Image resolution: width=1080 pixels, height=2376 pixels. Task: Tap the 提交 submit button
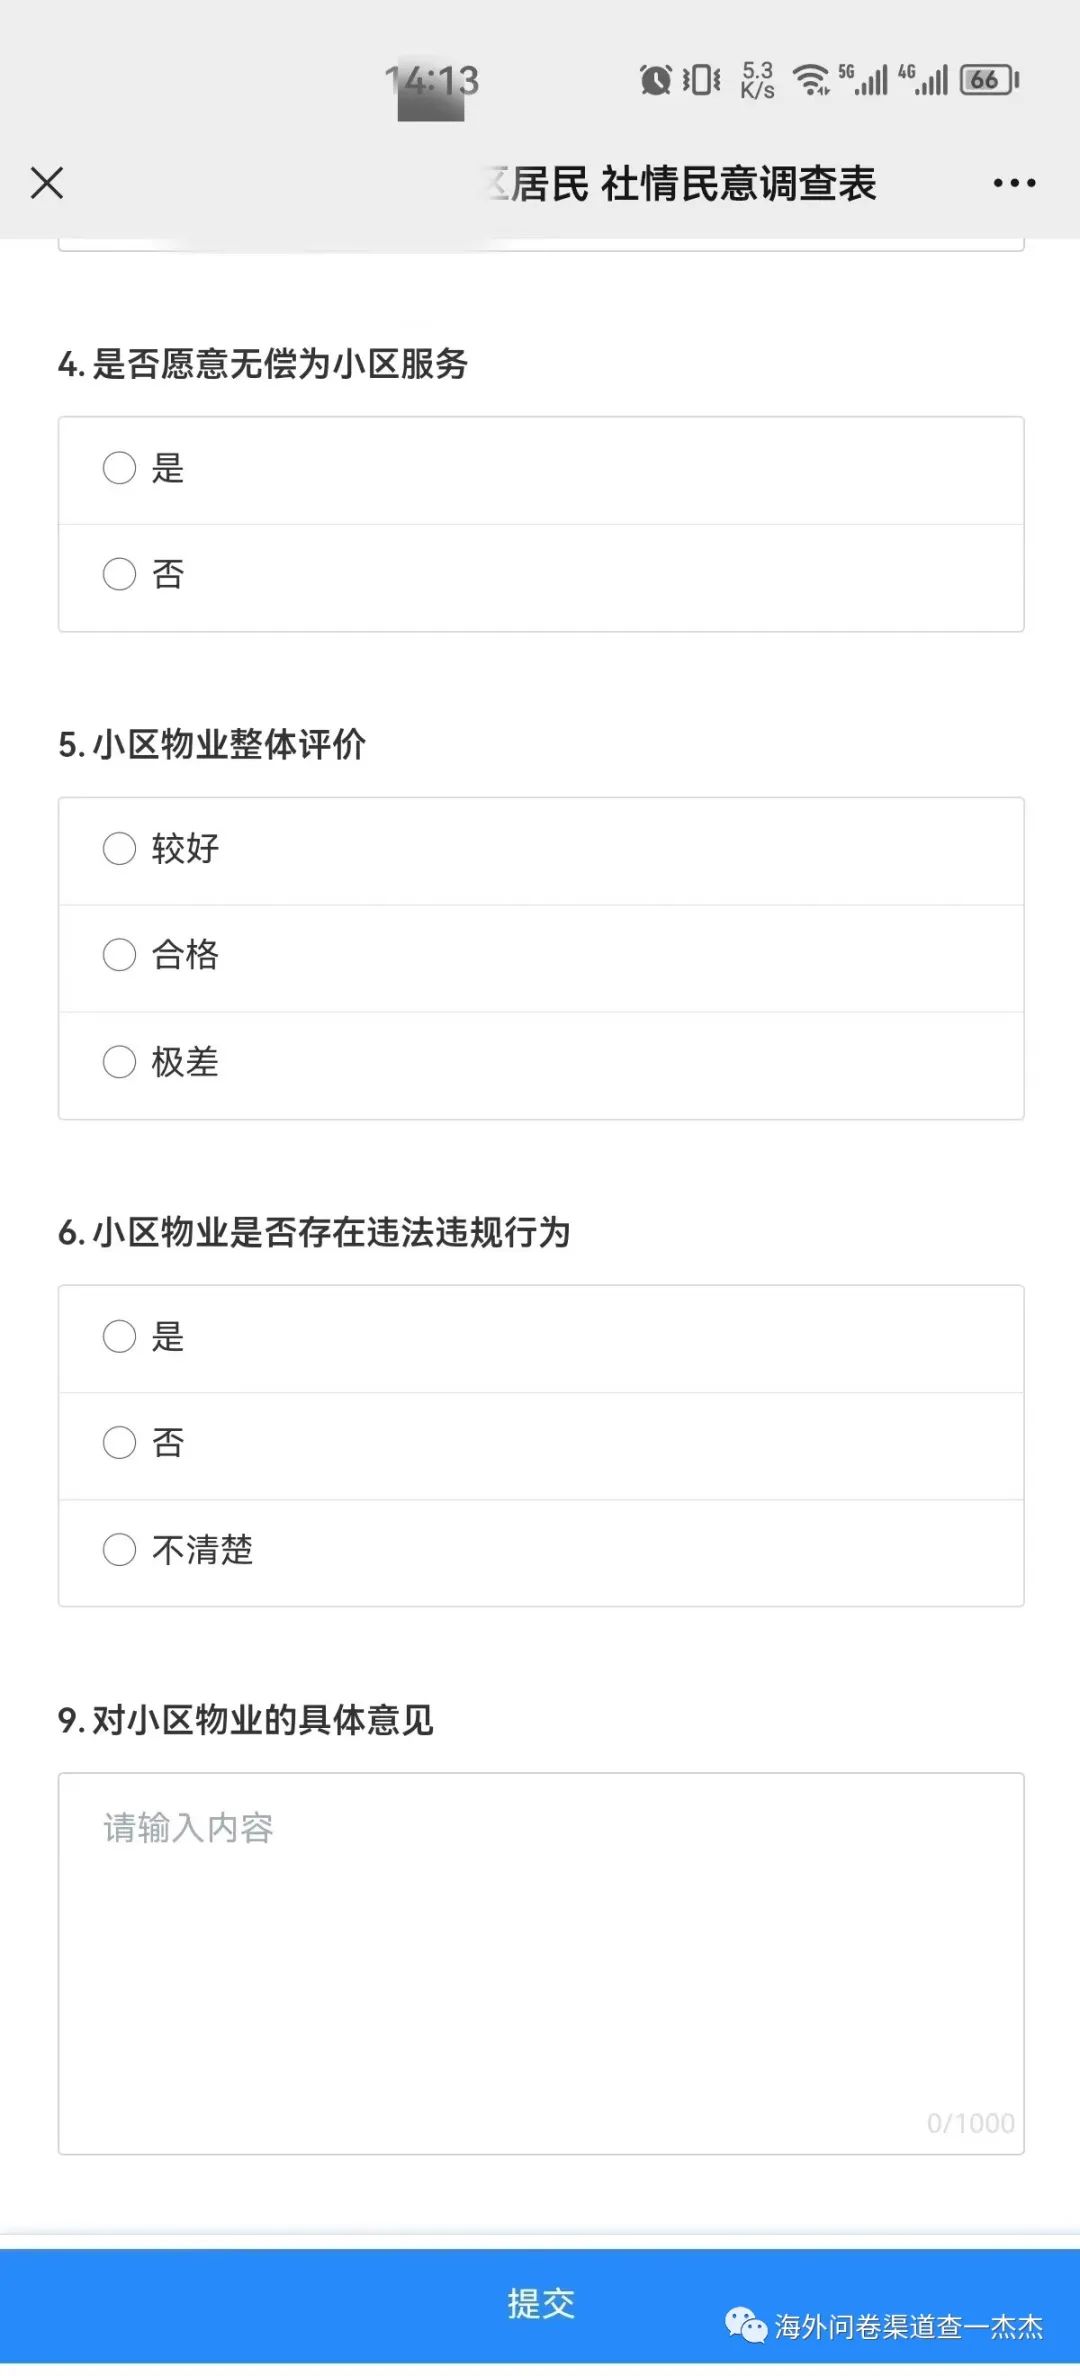point(540,2303)
